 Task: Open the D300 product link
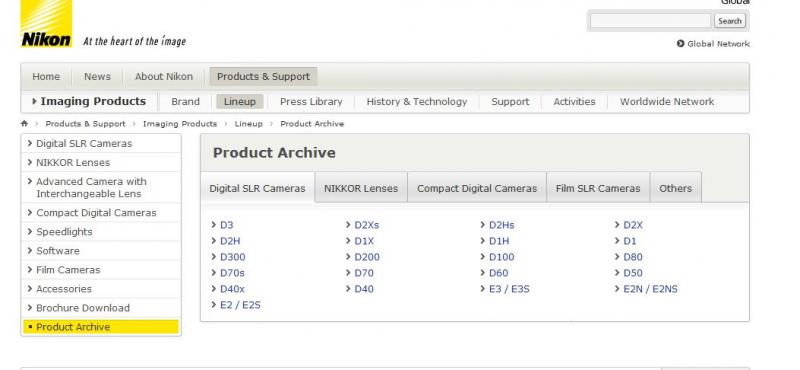(233, 257)
